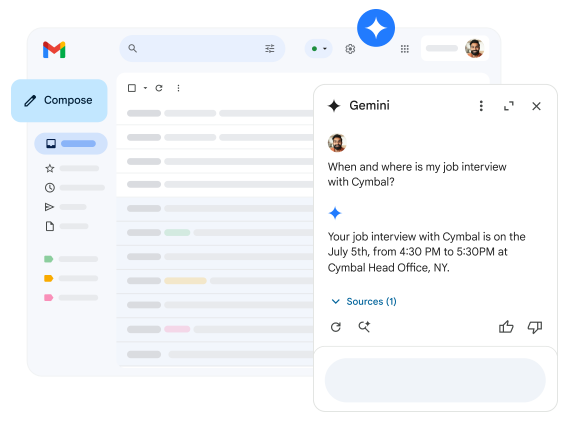586x425 pixels.
Task: Click 'Cymbal Head Office, NY.' response text
Action: (388, 268)
